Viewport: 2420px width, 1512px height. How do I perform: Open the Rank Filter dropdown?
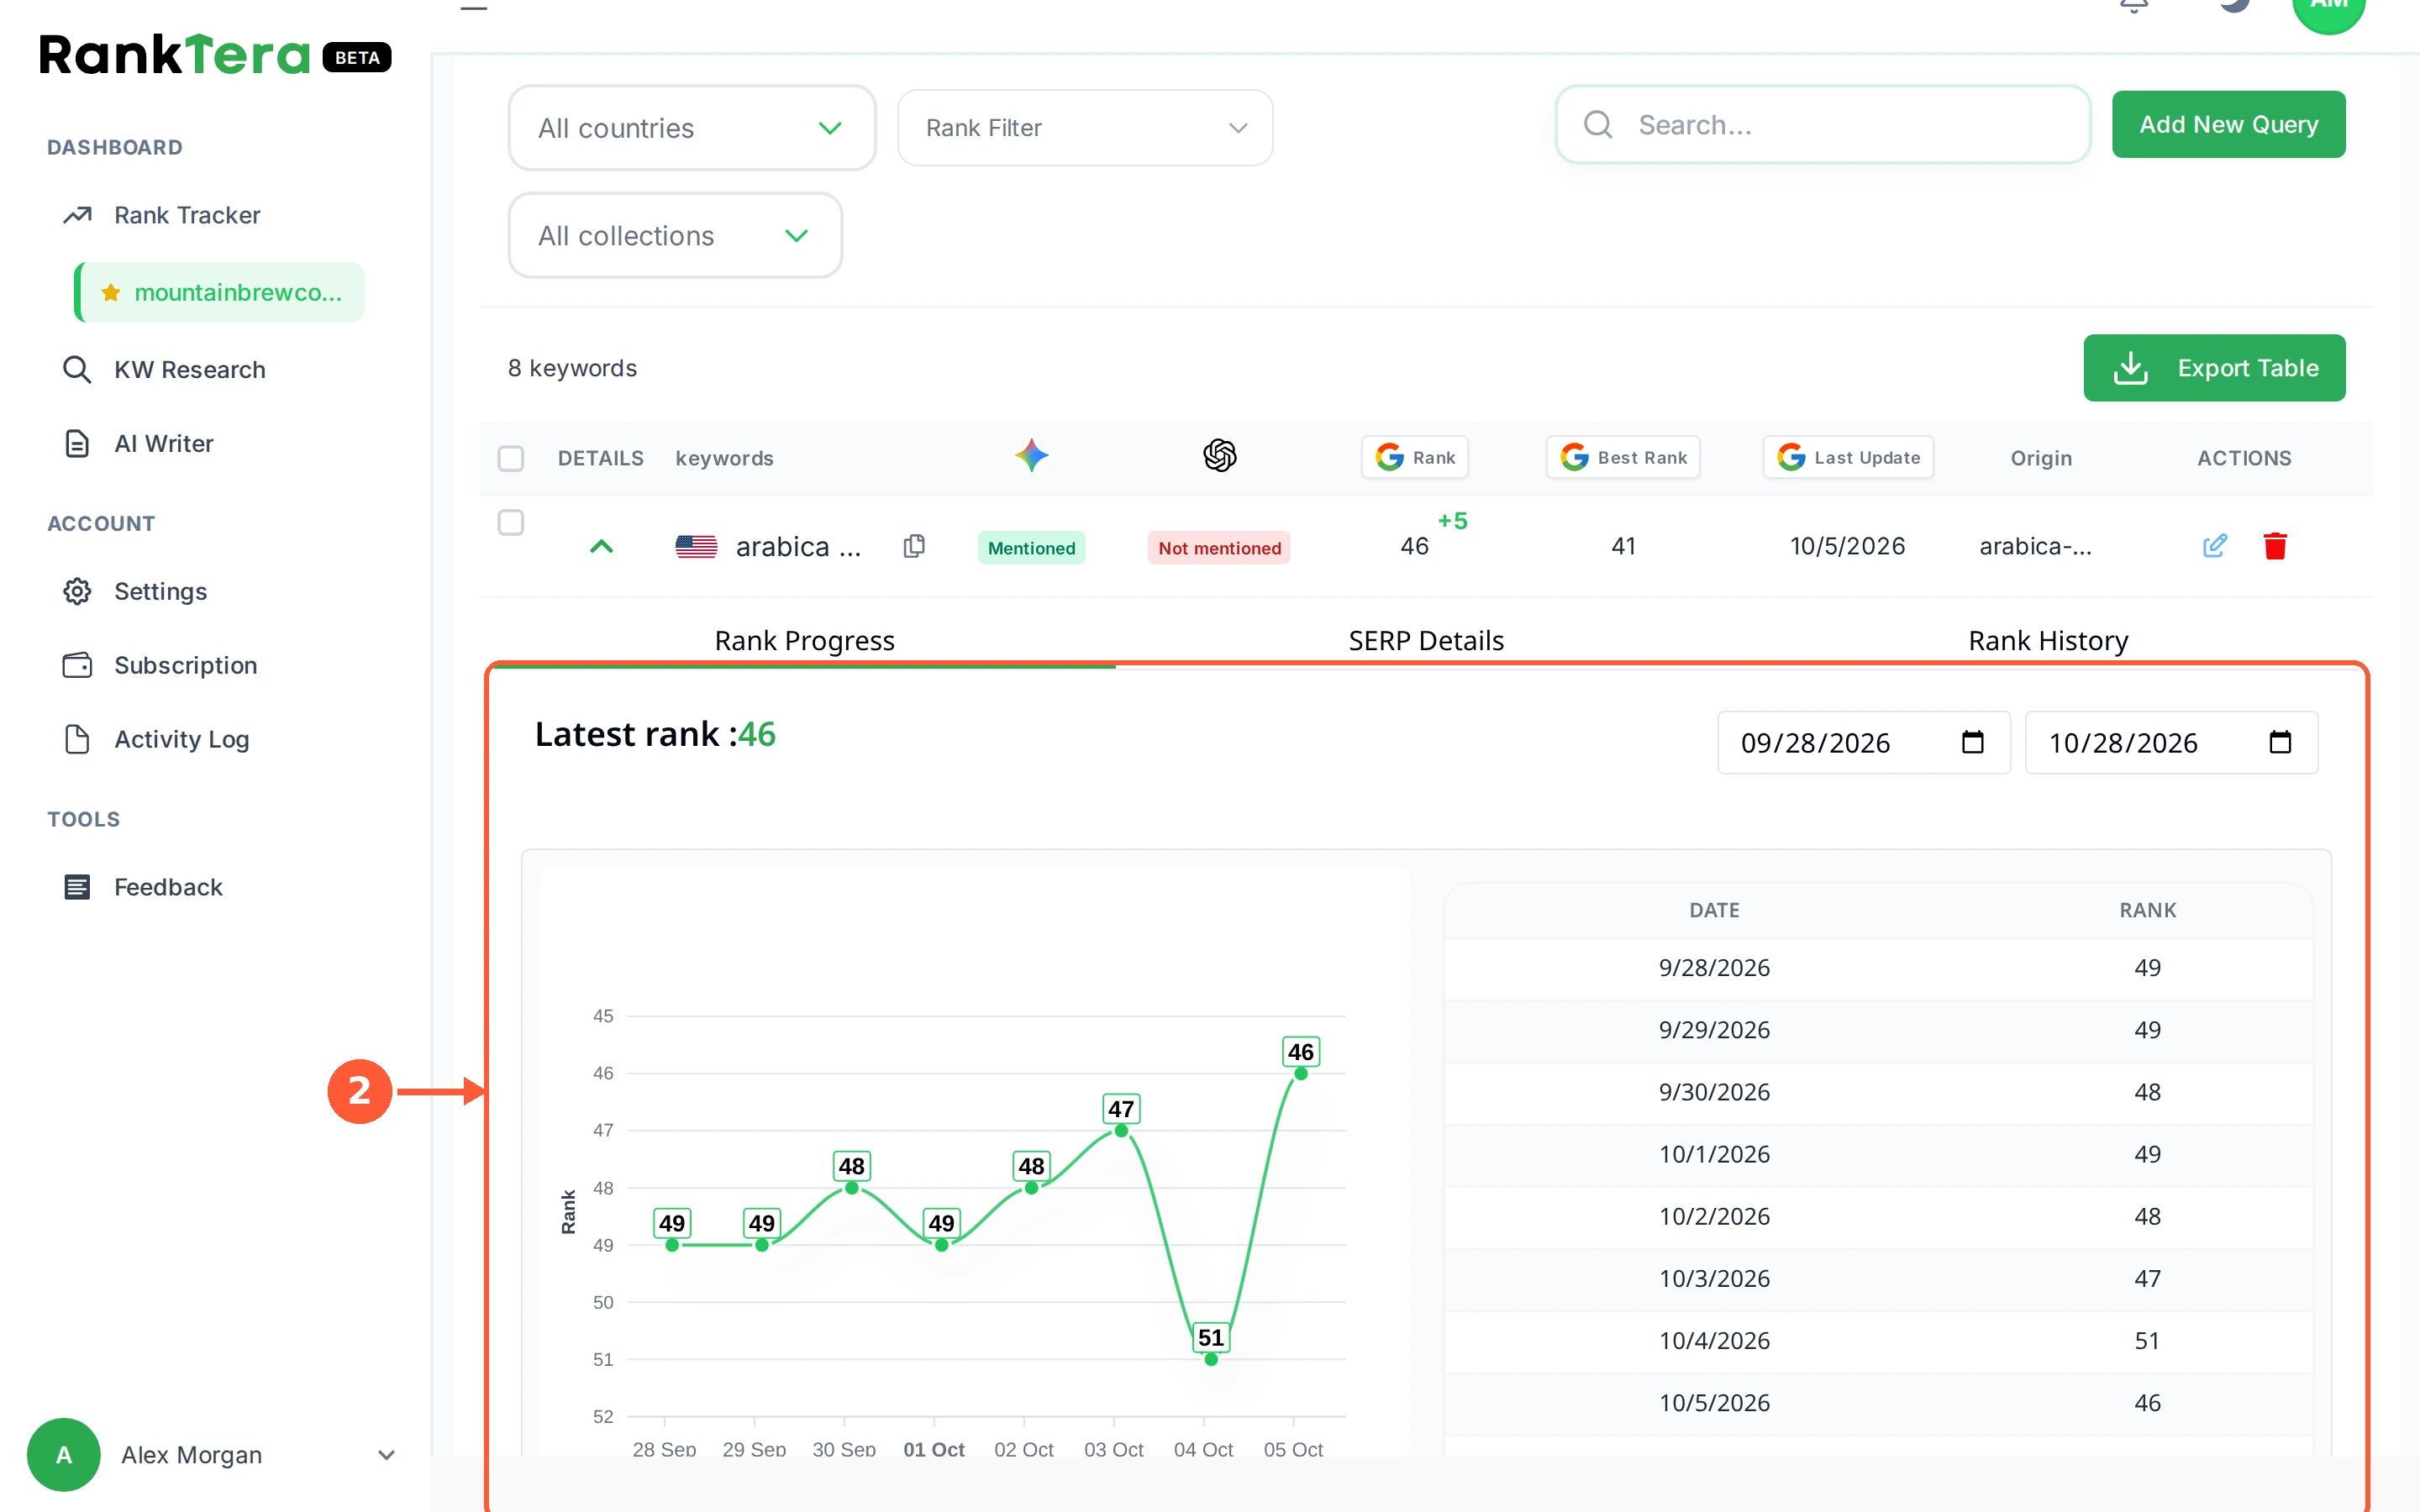[x=1085, y=128]
